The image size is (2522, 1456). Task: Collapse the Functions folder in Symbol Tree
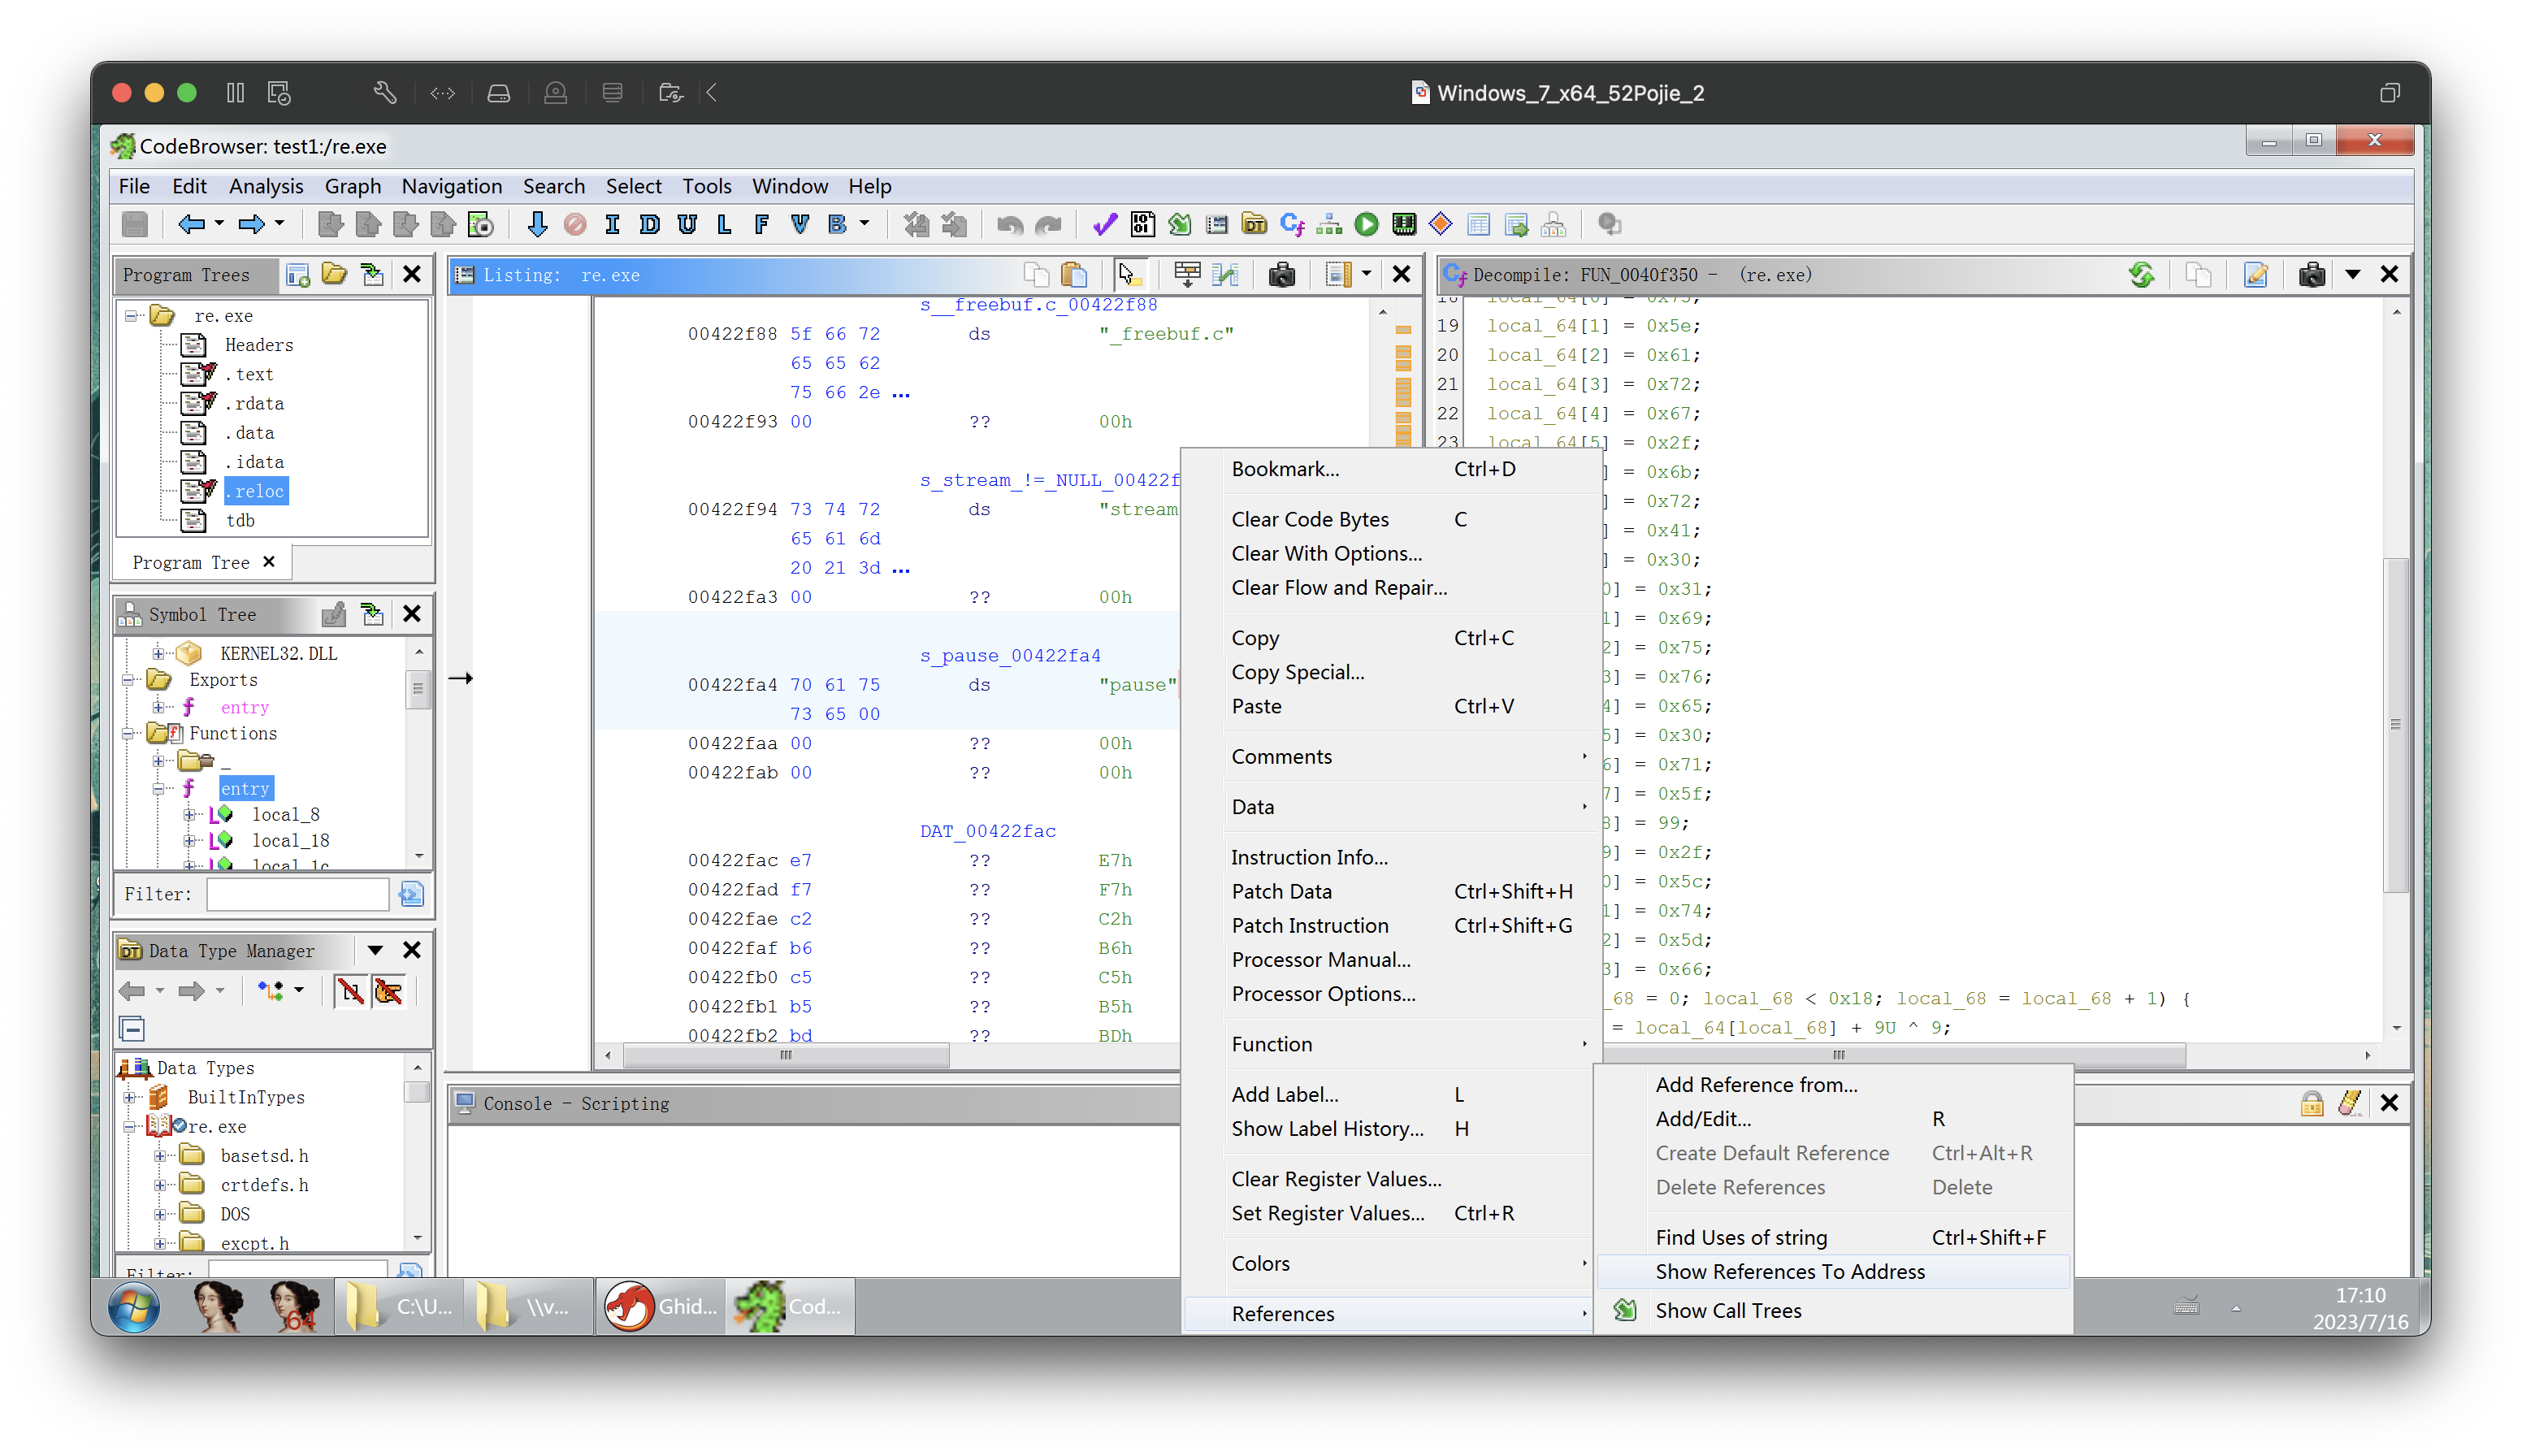129,733
